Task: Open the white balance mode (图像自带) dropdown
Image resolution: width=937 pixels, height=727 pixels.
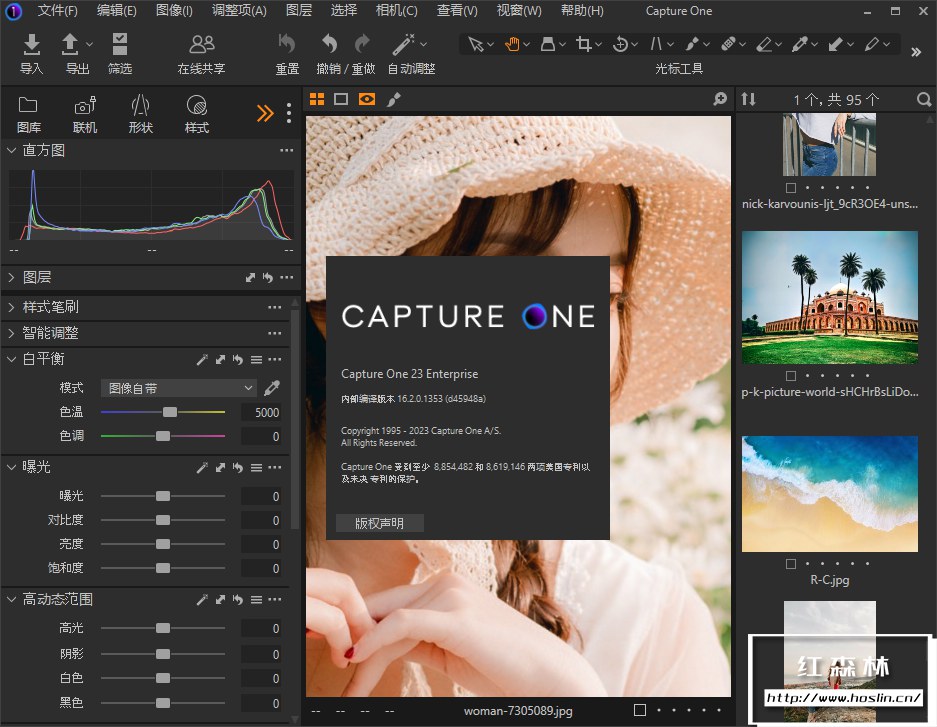Action: 179,388
